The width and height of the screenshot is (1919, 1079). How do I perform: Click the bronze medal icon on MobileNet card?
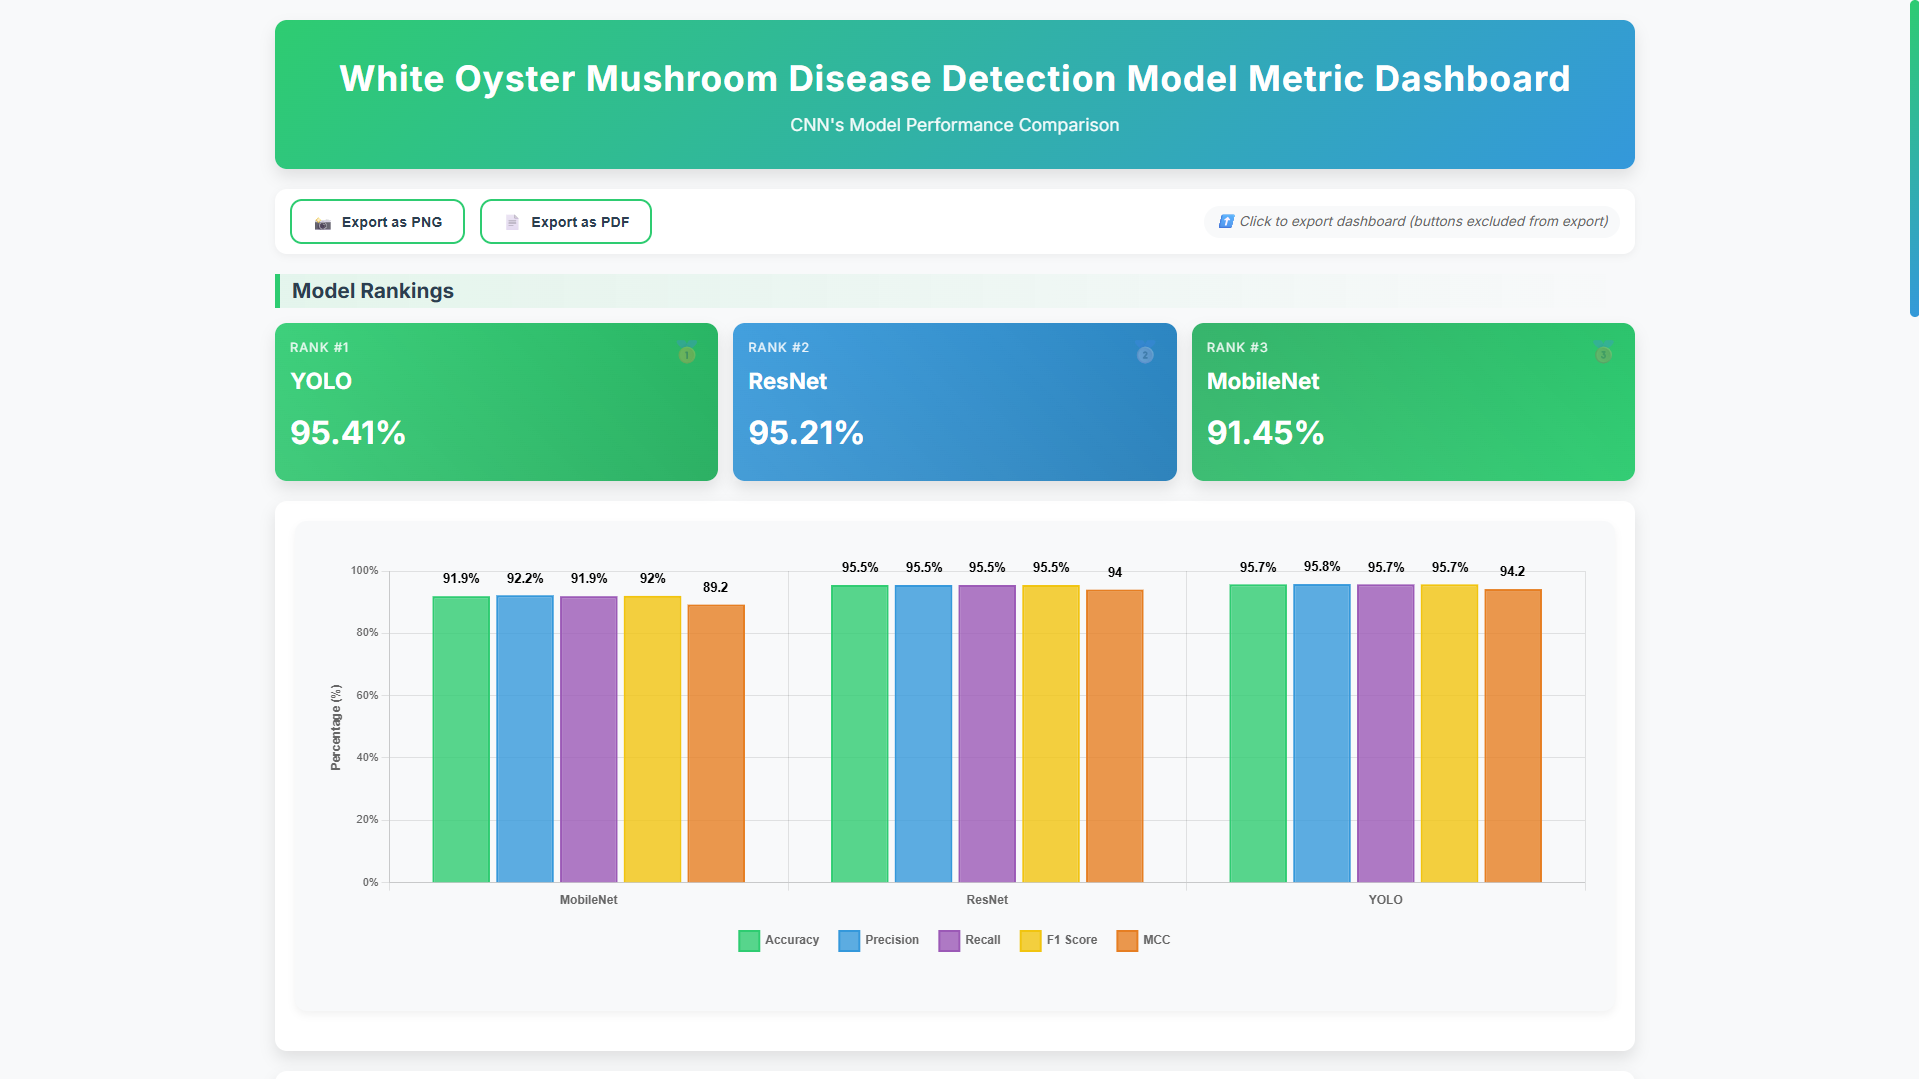(x=1603, y=352)
